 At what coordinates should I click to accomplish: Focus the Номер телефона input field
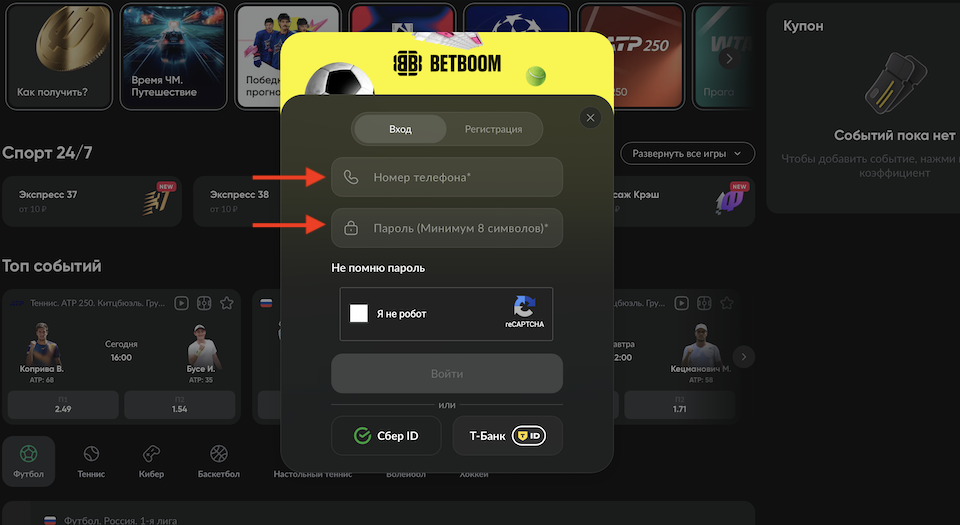[x=447, y=177]
